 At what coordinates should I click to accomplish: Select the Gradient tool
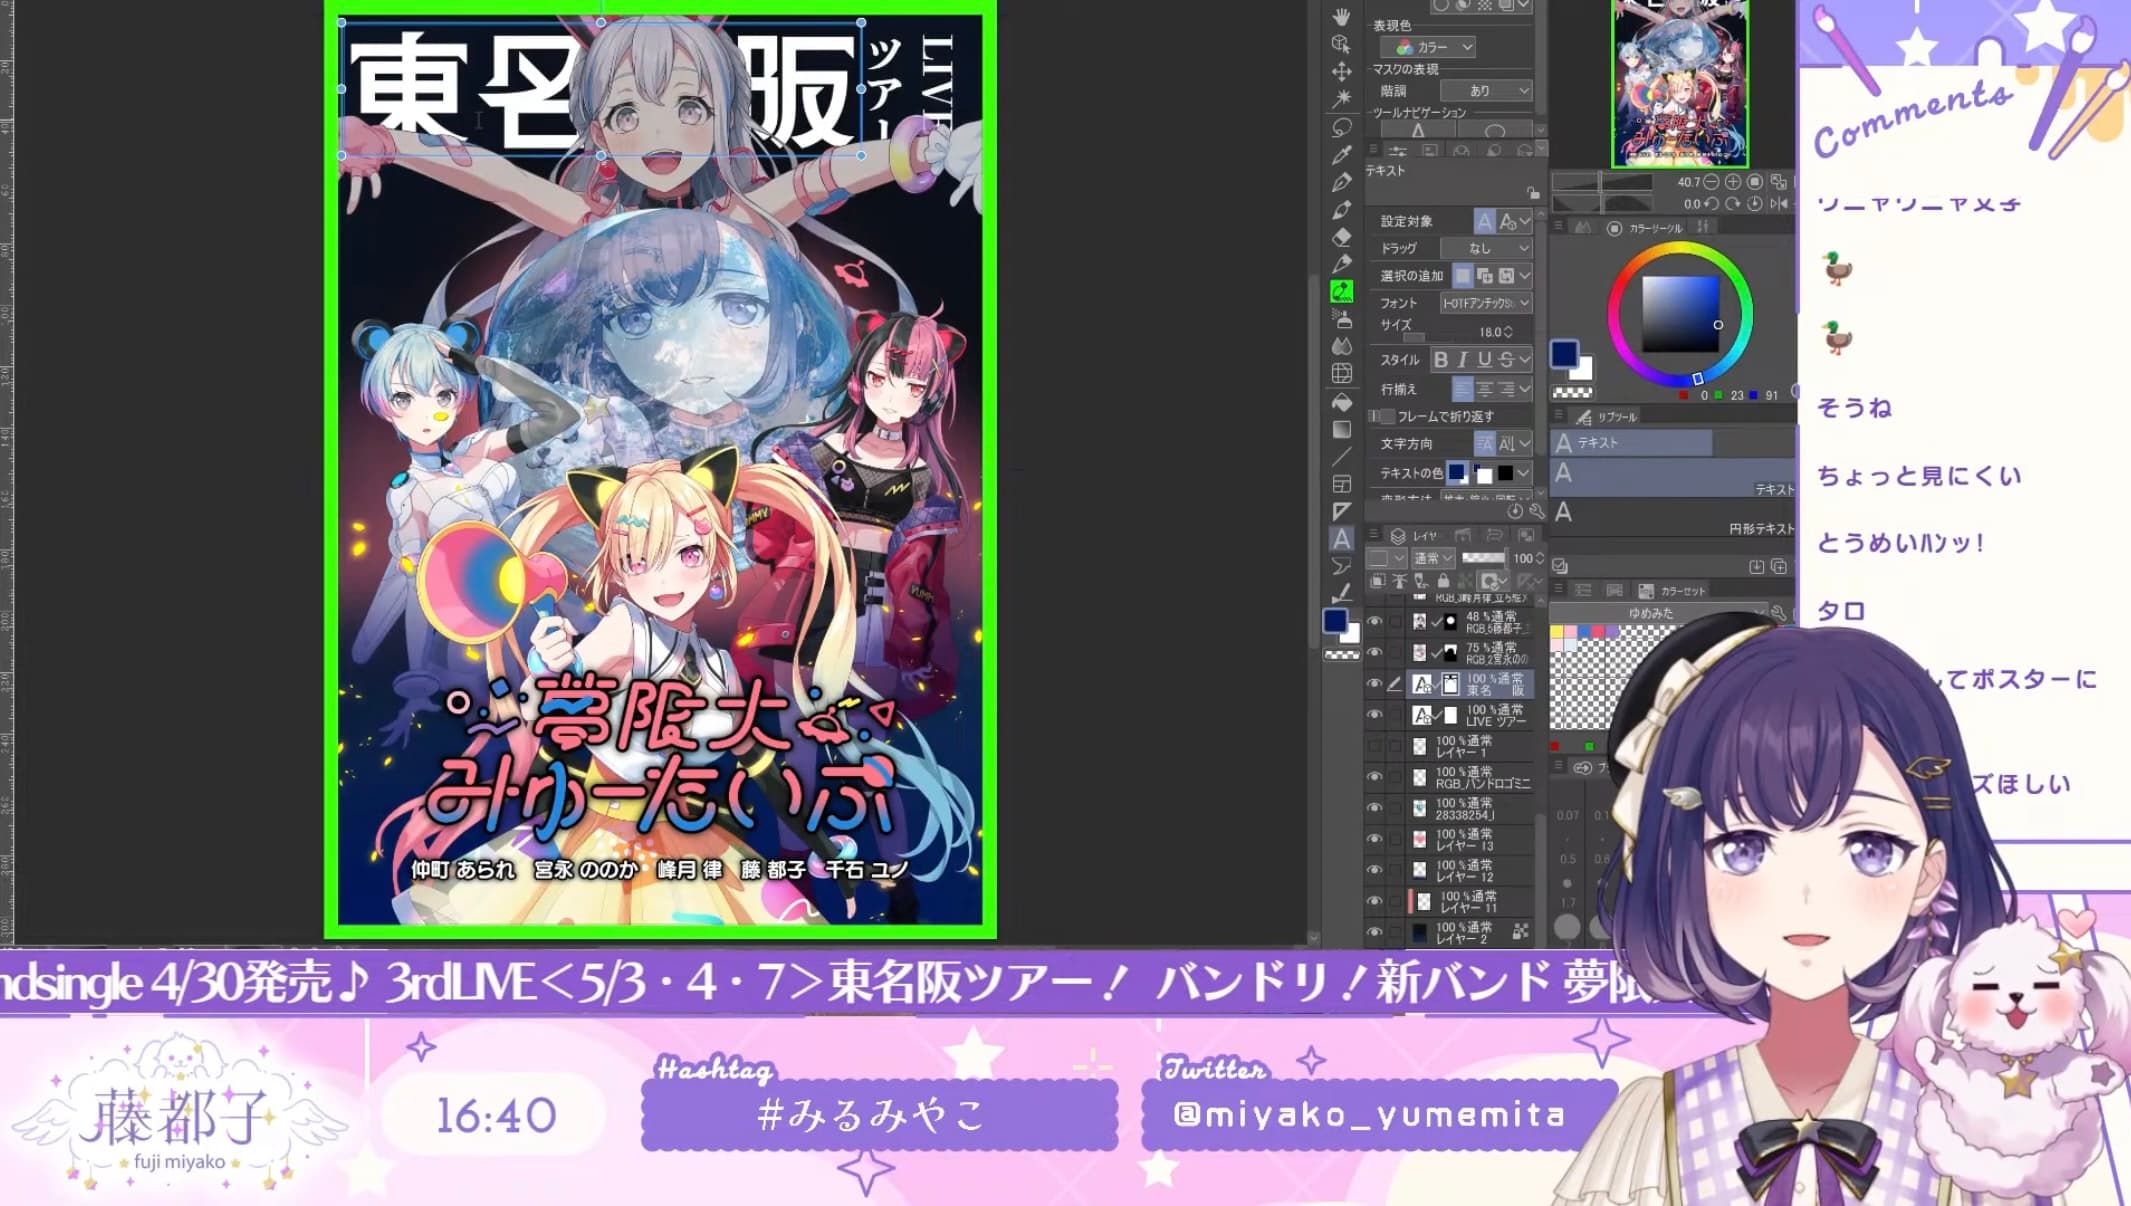[1342, 430]
